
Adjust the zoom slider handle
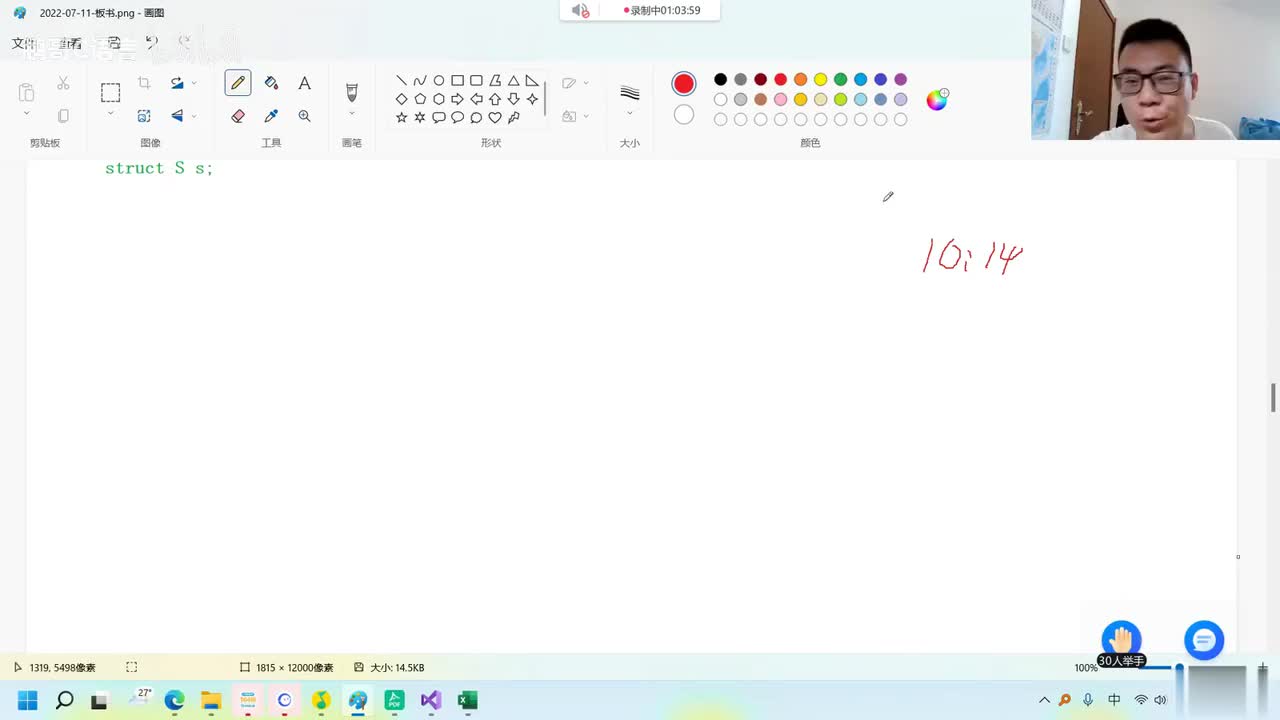coord(1179,667)
